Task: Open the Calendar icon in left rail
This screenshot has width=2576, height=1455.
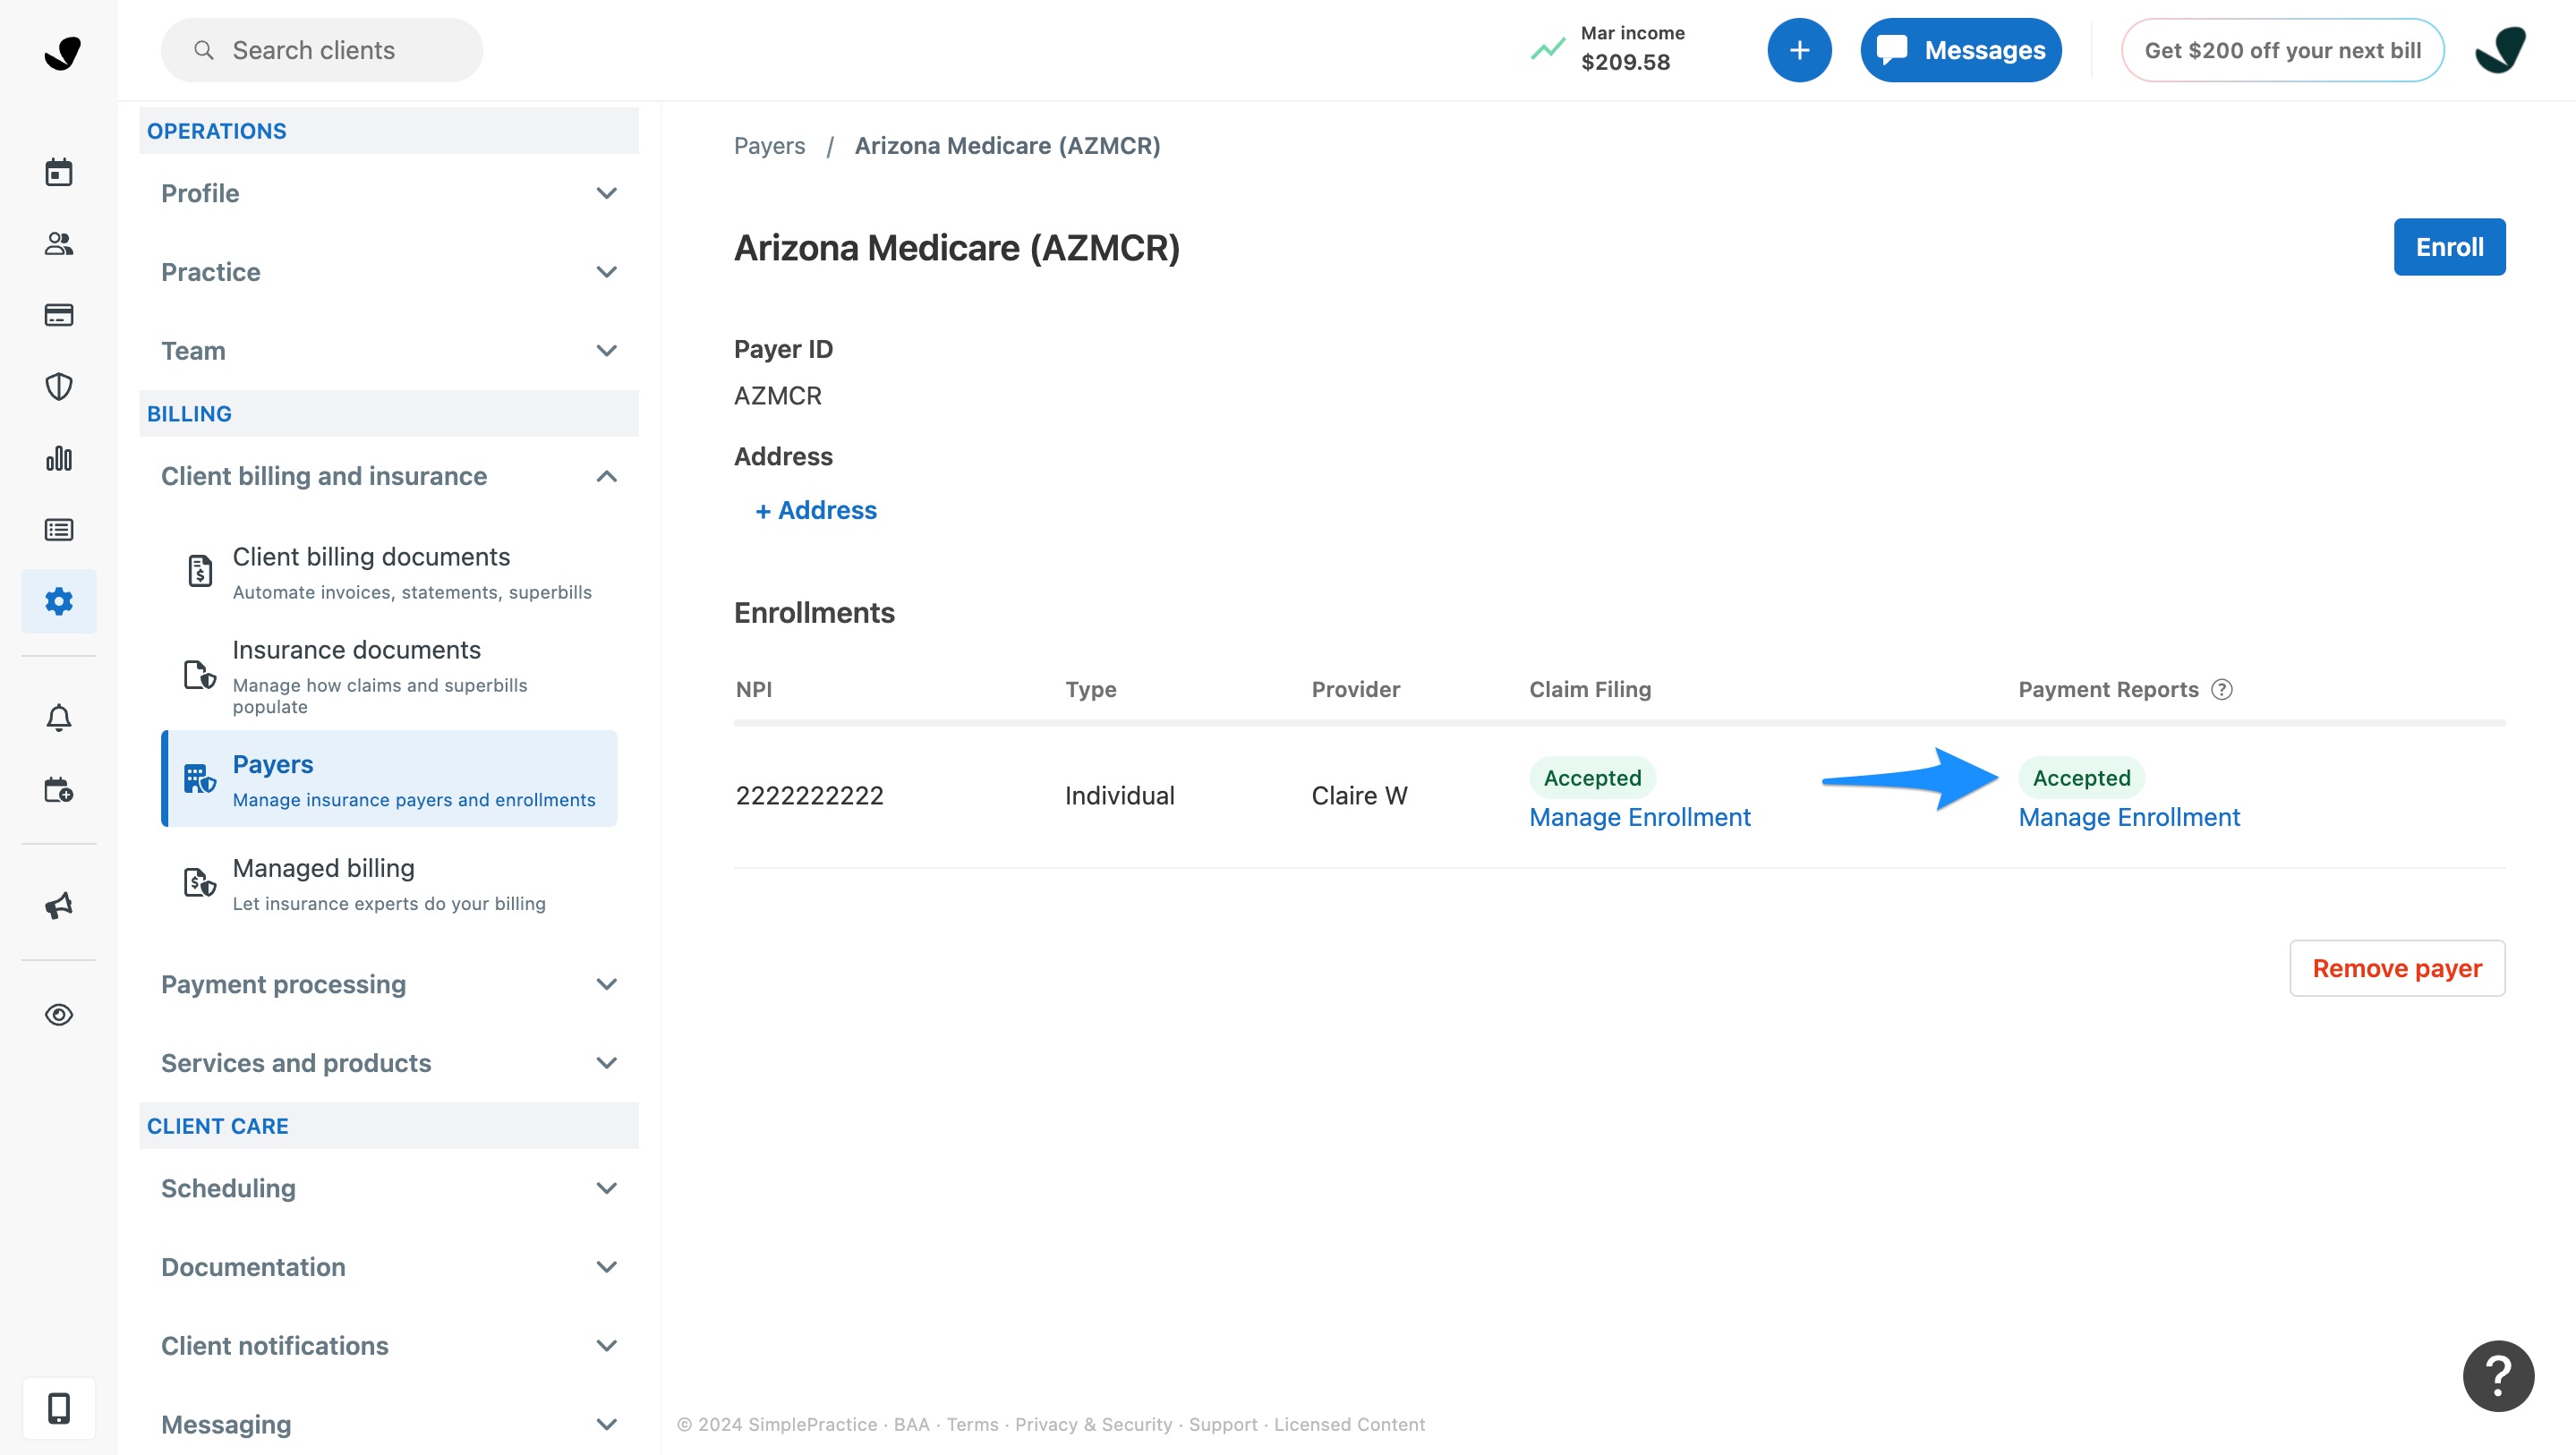Action: point(59,172)
